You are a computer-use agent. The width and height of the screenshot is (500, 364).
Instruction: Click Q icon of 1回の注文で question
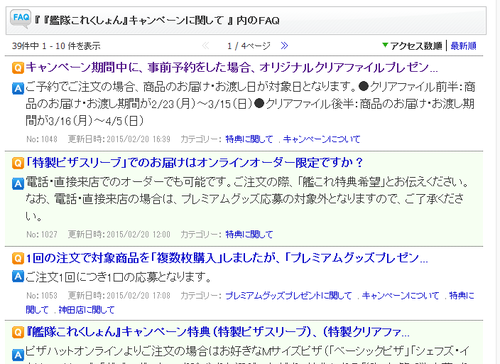coord(18,258)
